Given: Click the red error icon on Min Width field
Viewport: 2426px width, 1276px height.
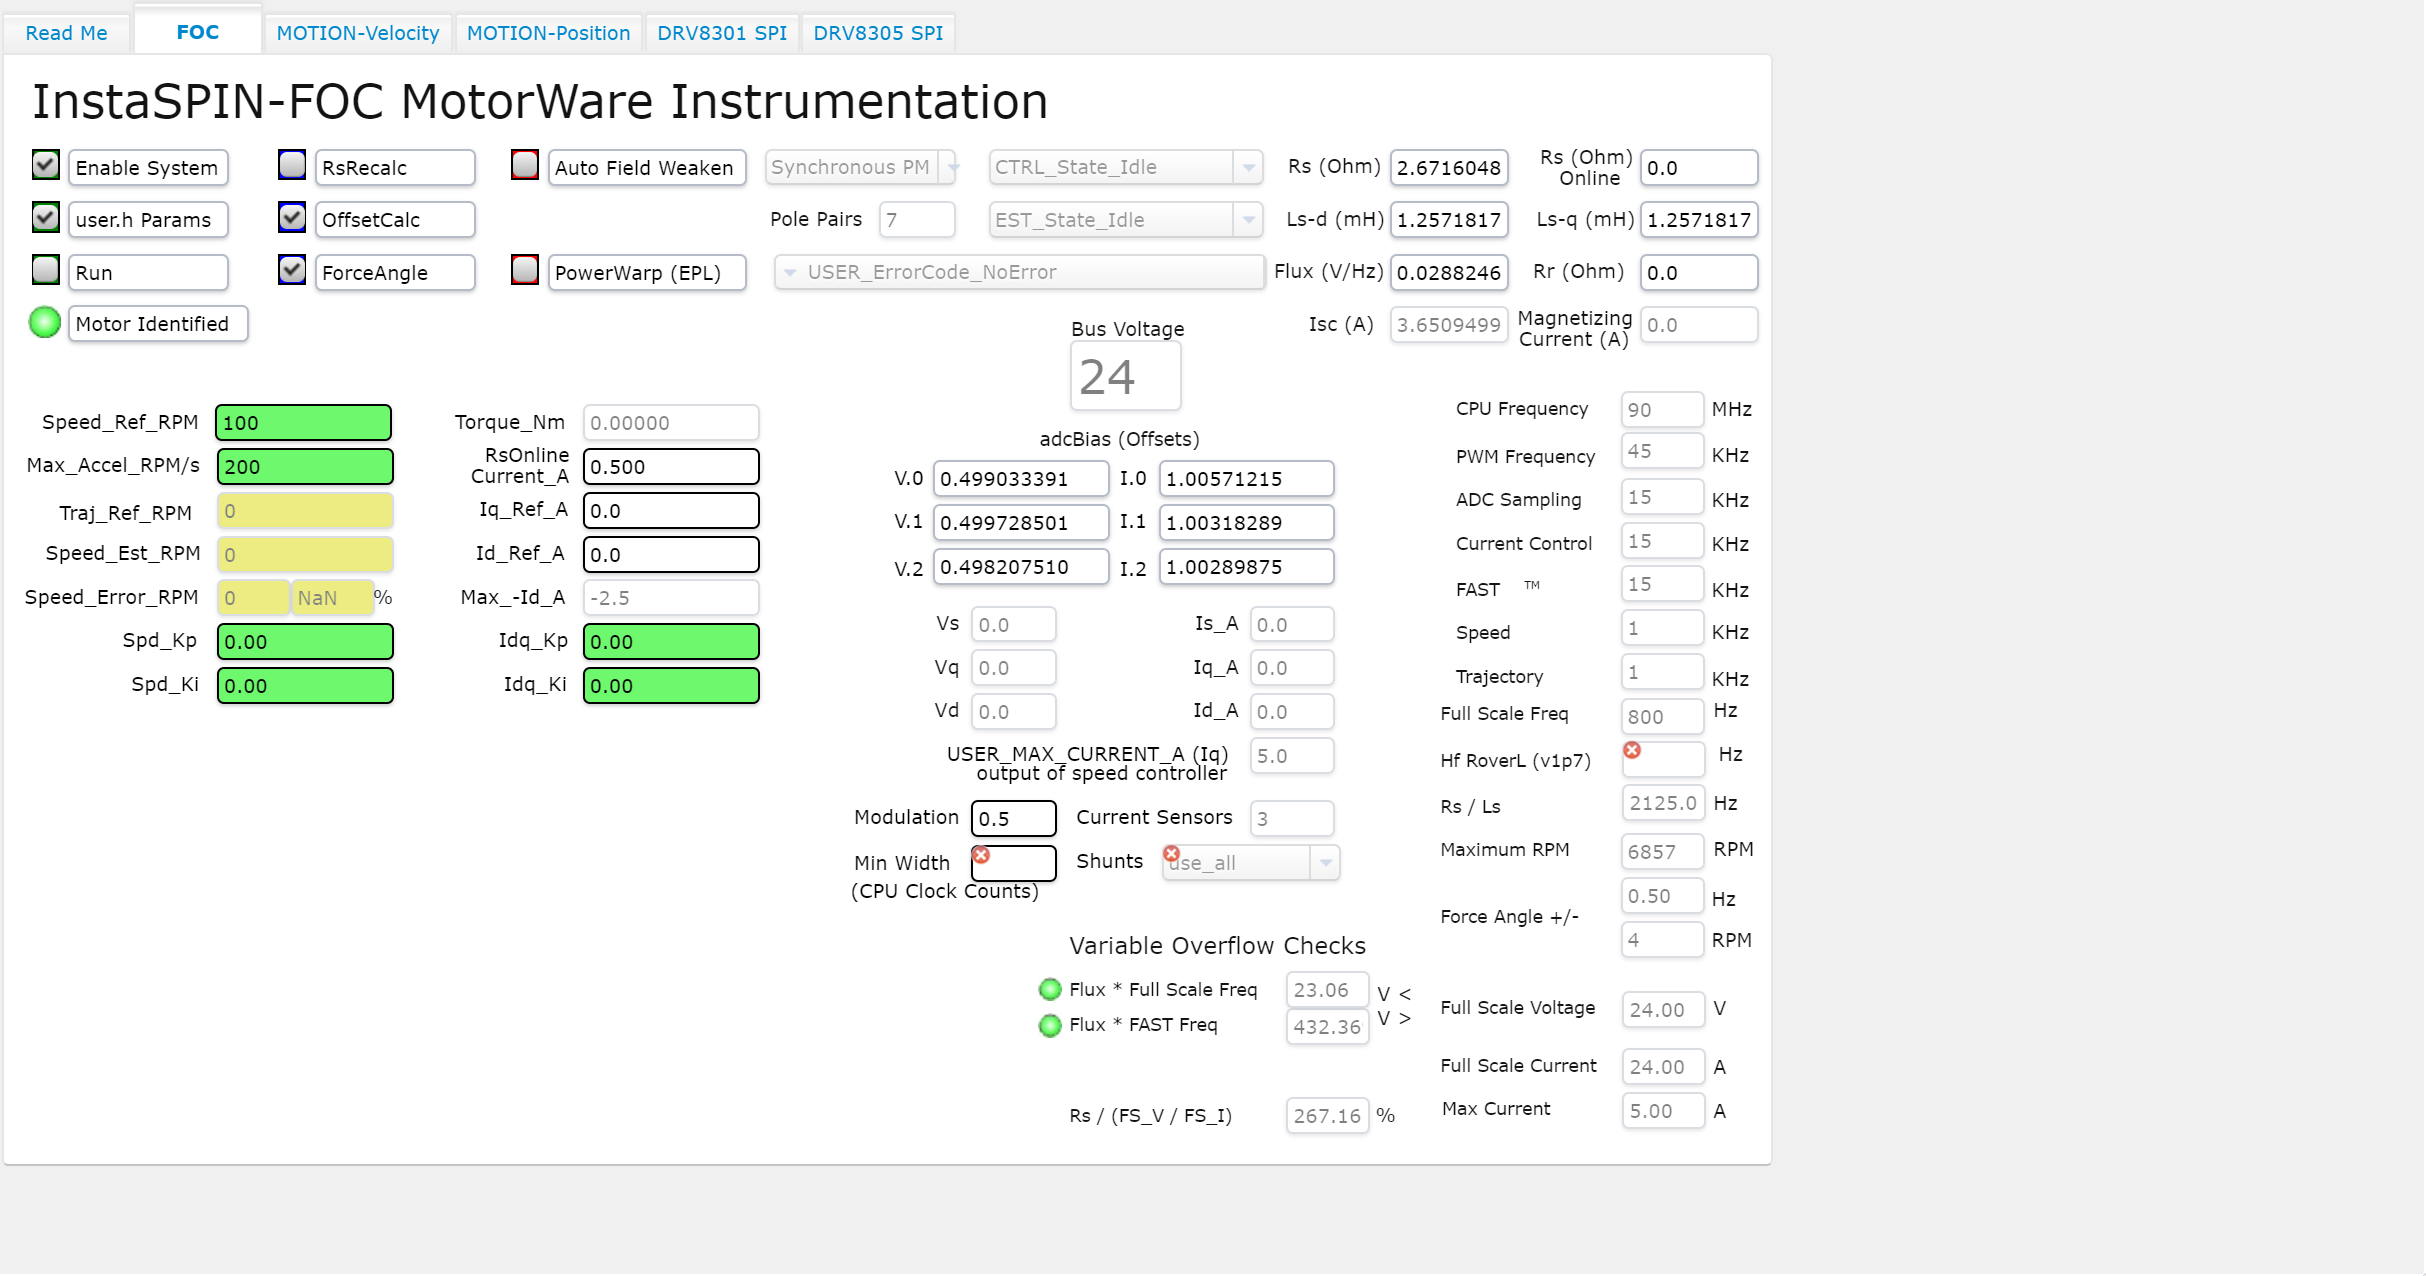Looking at the screenshot, I should [x=981, y=855].
